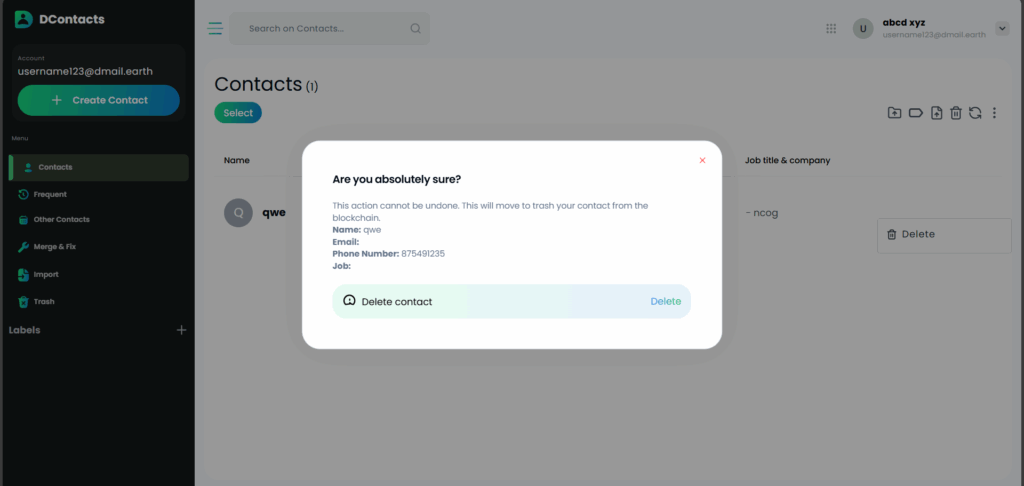Open the apps grid launcher

(831, 29)
